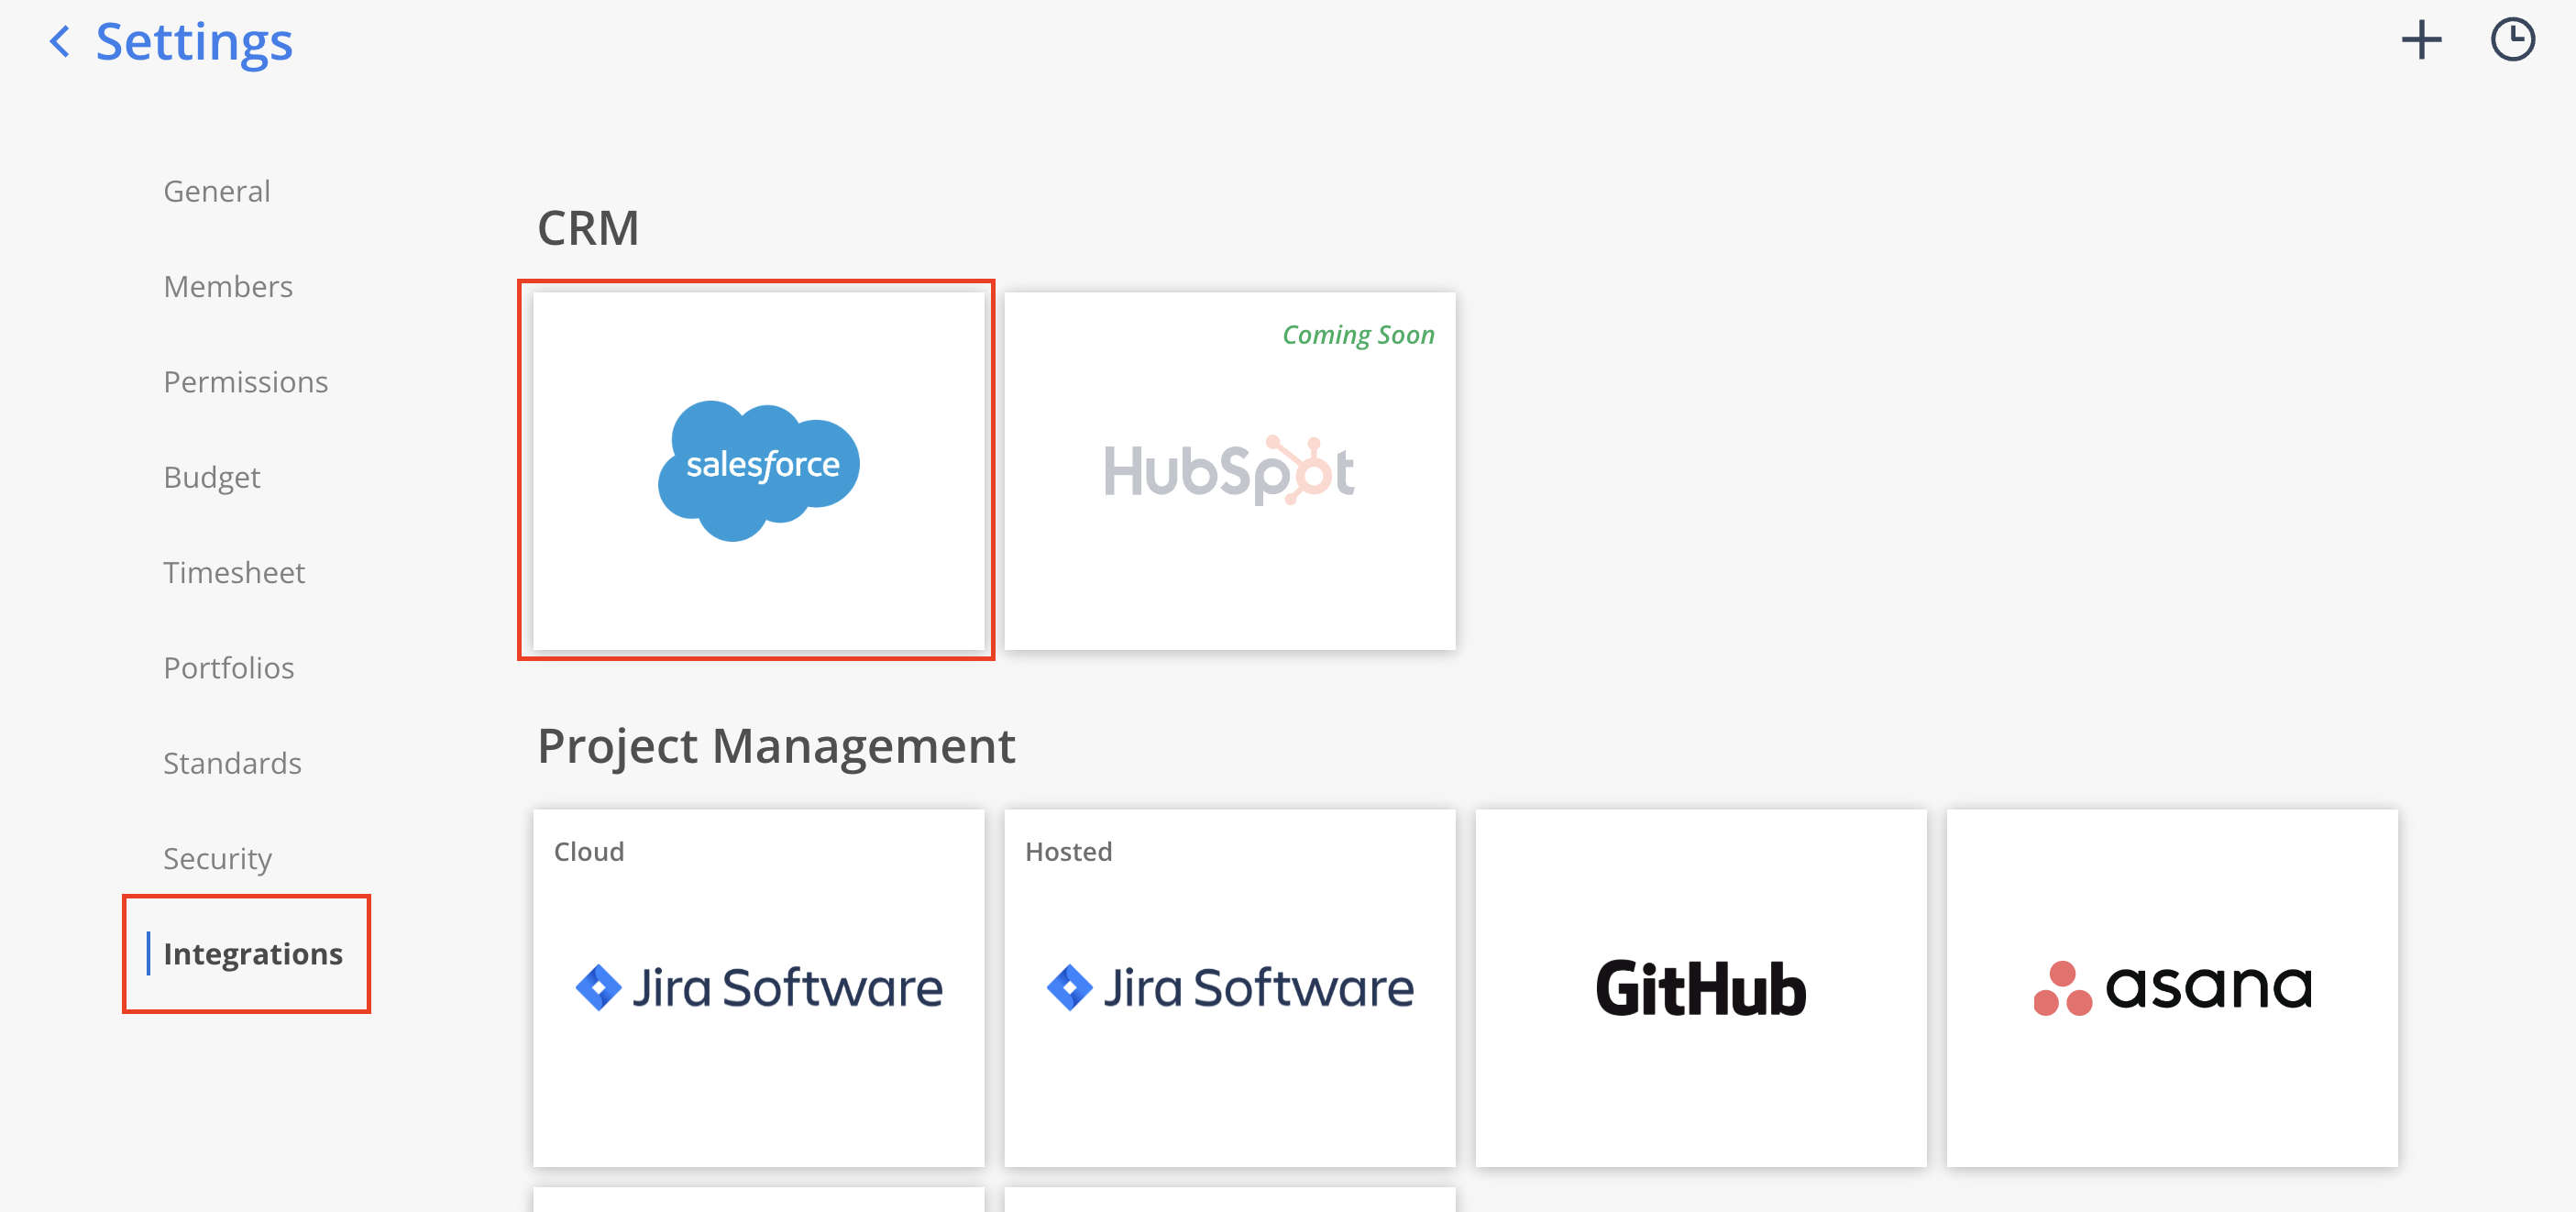Open the General settings section
2576x1212 pixels.
pyautogui.click(x=217, y=191)
